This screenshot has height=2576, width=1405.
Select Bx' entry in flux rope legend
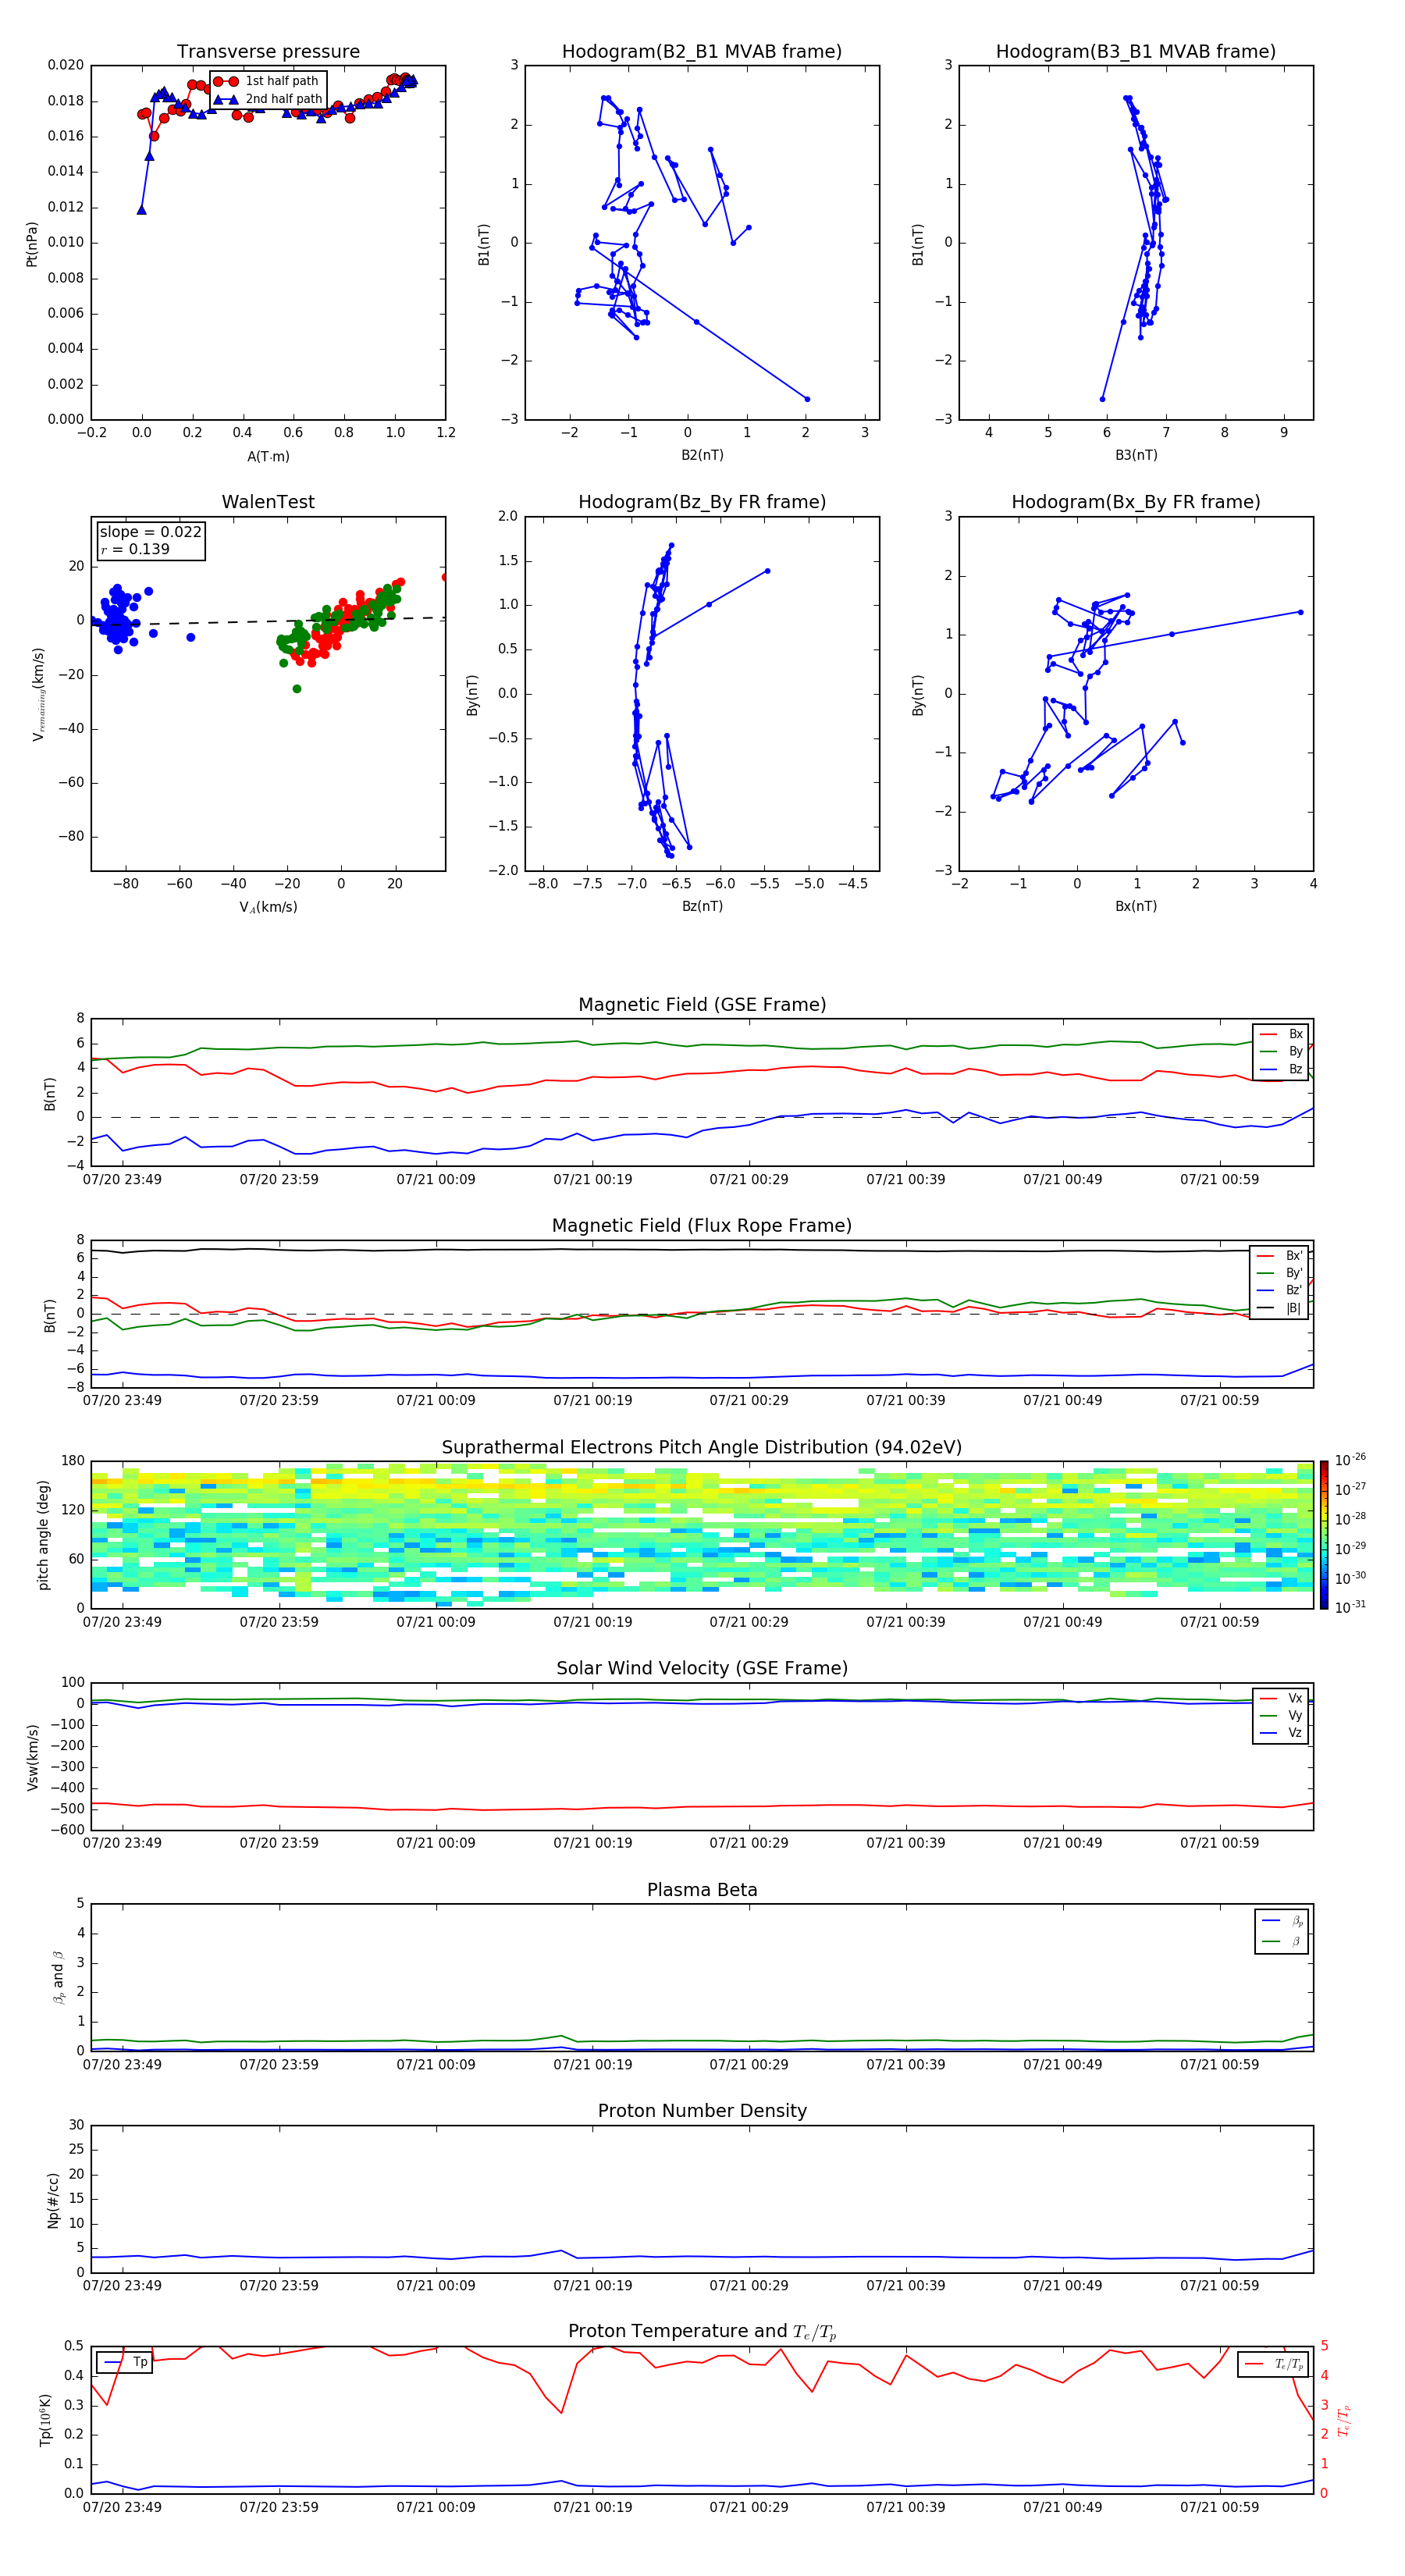(x=1280, y=1256)
